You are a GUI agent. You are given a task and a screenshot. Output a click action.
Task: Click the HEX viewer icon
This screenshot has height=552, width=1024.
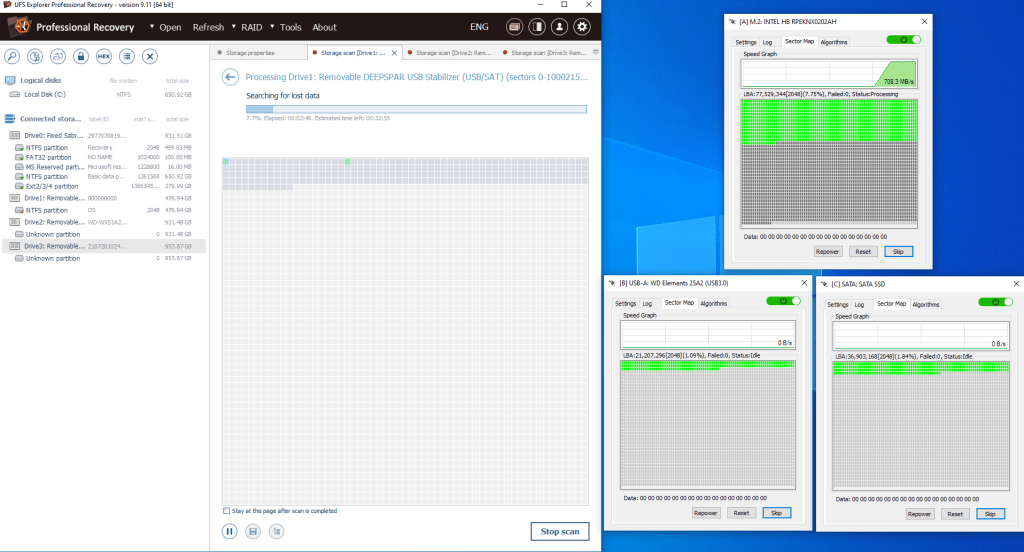click(x=103, y=56)
